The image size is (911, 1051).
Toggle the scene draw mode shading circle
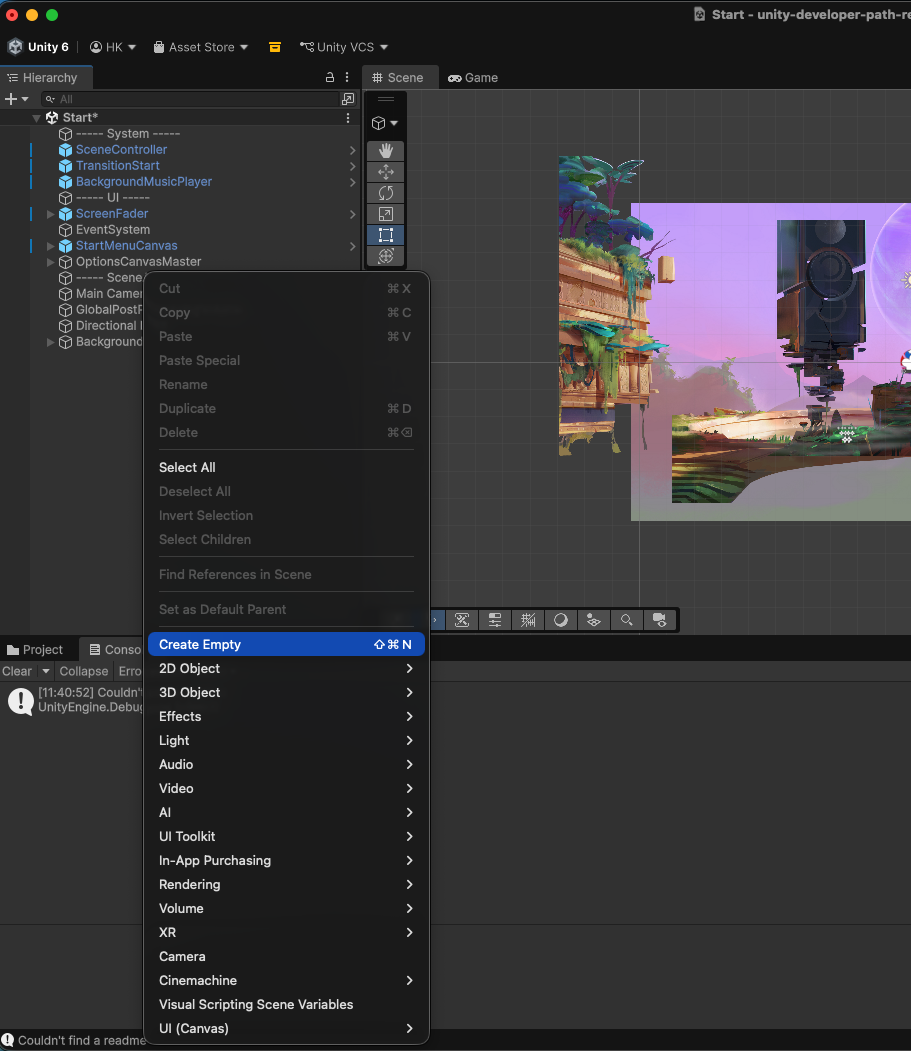click(x=561, y=620)
